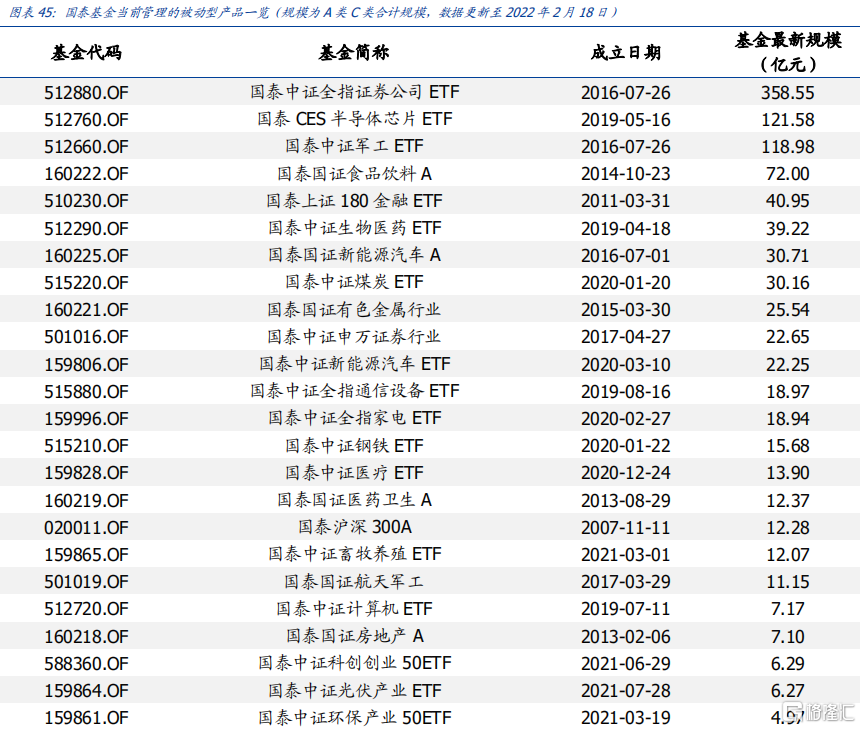This screenshot has width=862, height=730.
Task: Select 国泰国证有色金属行业
Action: coord(355,309)
